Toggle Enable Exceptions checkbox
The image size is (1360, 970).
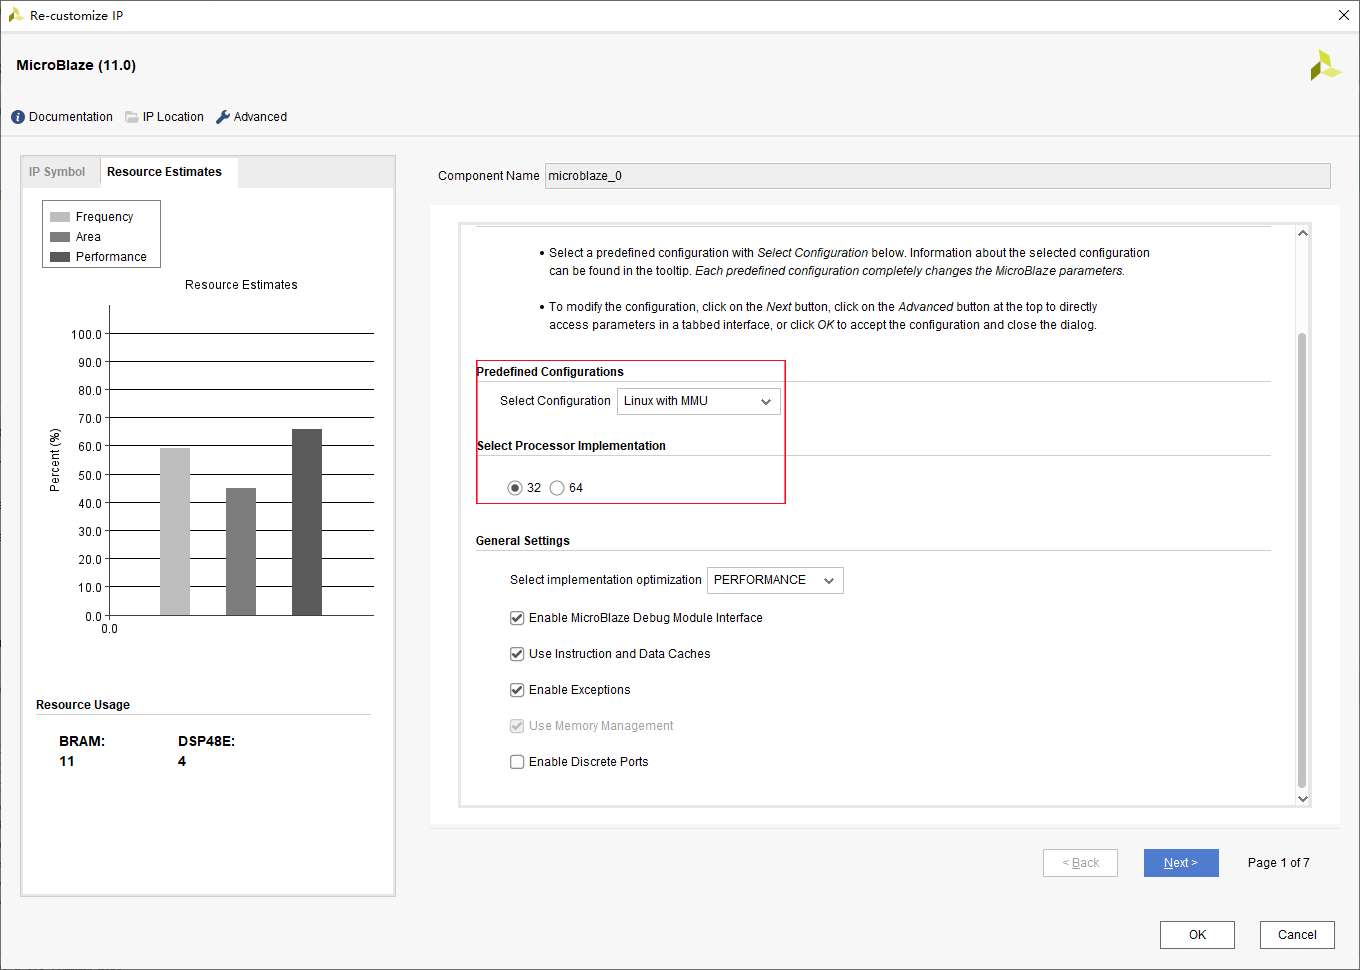[x=517, y=690]
